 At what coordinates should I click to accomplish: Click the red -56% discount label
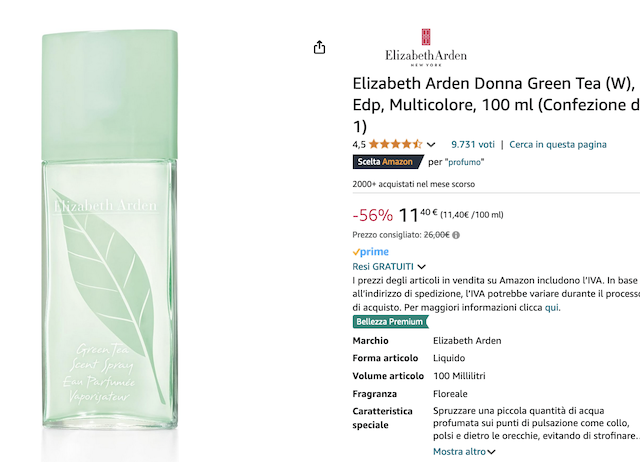tap(372, 216)
